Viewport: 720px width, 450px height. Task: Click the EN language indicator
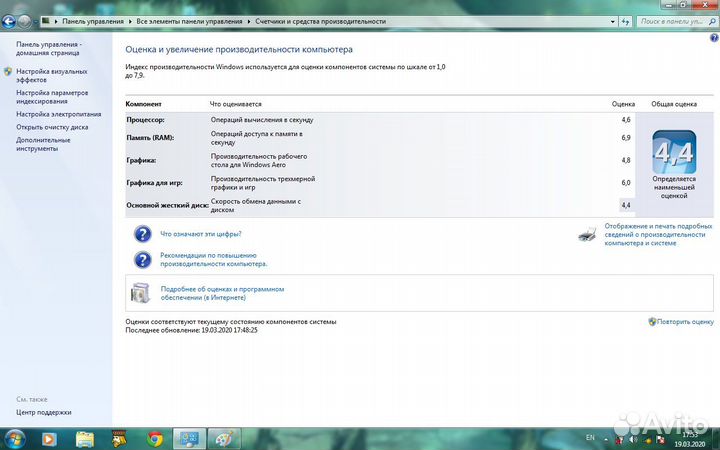tap(590, 438)
